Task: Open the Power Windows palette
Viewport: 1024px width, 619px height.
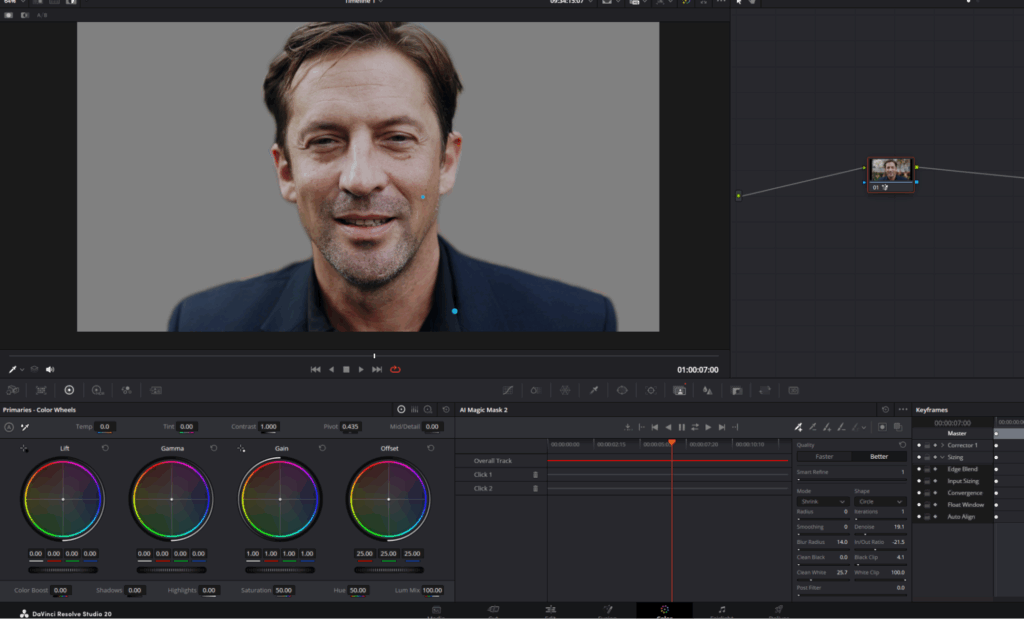Action: pyautogui.click(x=622, y=390)
